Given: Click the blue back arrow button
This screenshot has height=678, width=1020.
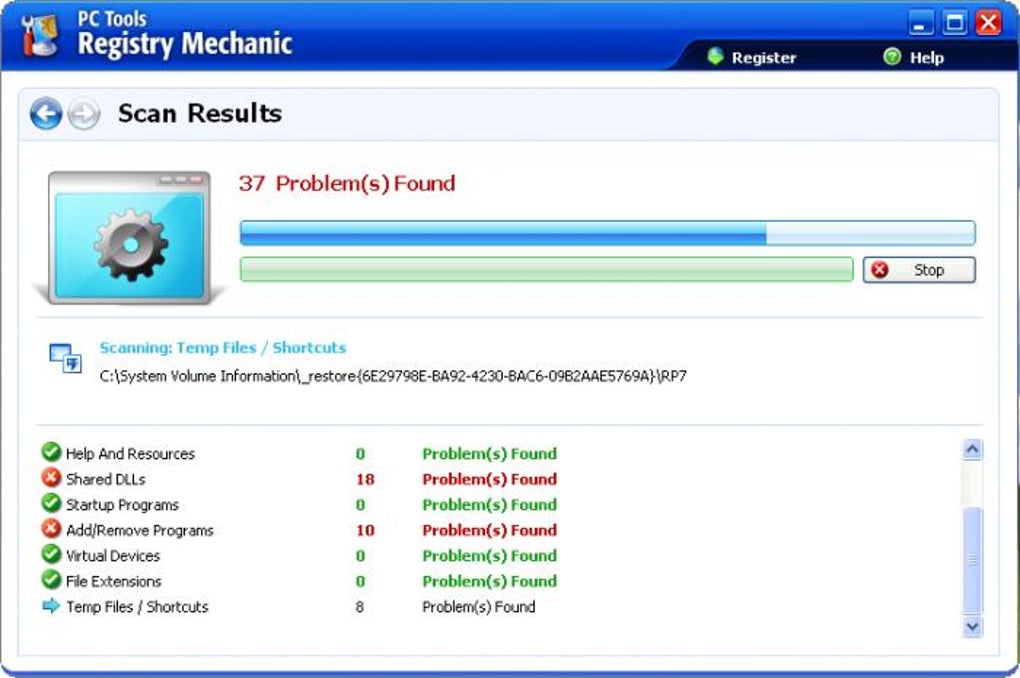Looking at the screenshot, I should [x=46, y=114].
